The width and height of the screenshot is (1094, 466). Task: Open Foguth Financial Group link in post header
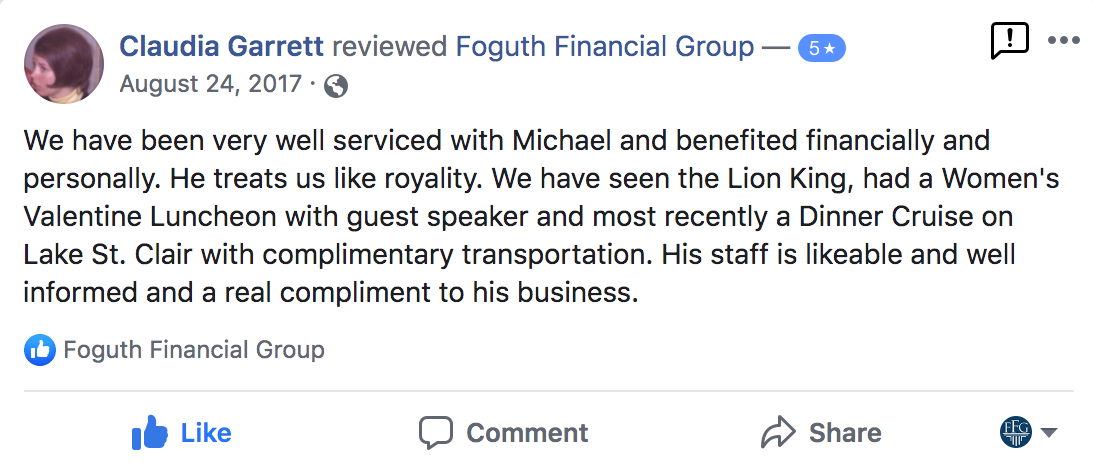pyautogui.click(x=604, y=46)
